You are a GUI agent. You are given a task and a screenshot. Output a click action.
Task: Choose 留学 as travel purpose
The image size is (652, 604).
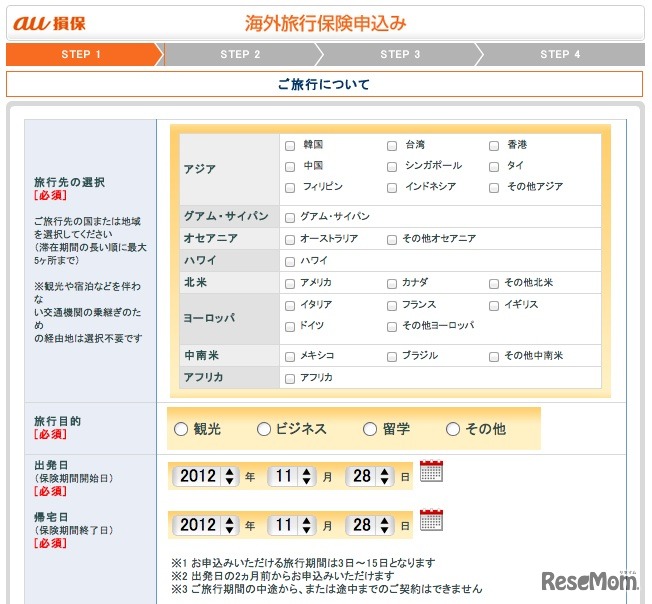[x=370, y=429]
